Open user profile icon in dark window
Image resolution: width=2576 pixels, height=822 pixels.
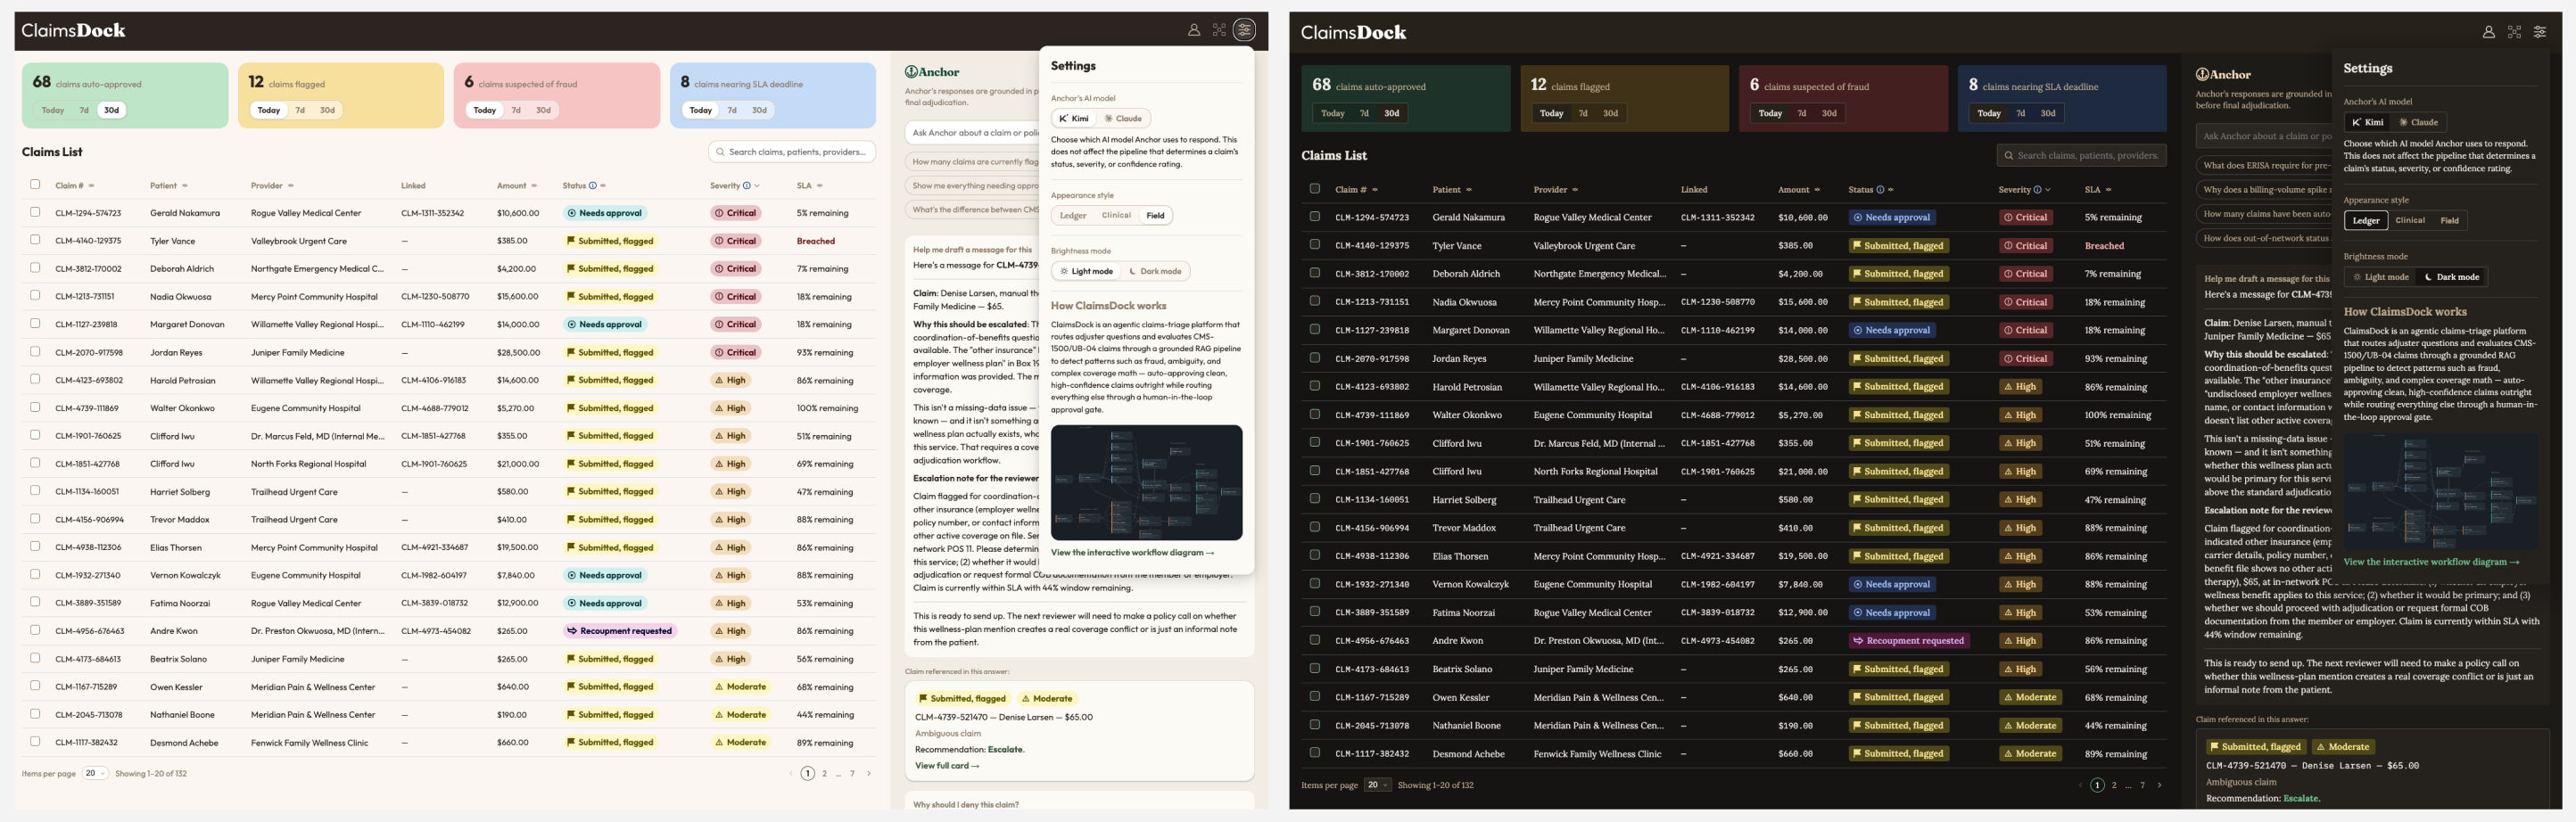2488,32
